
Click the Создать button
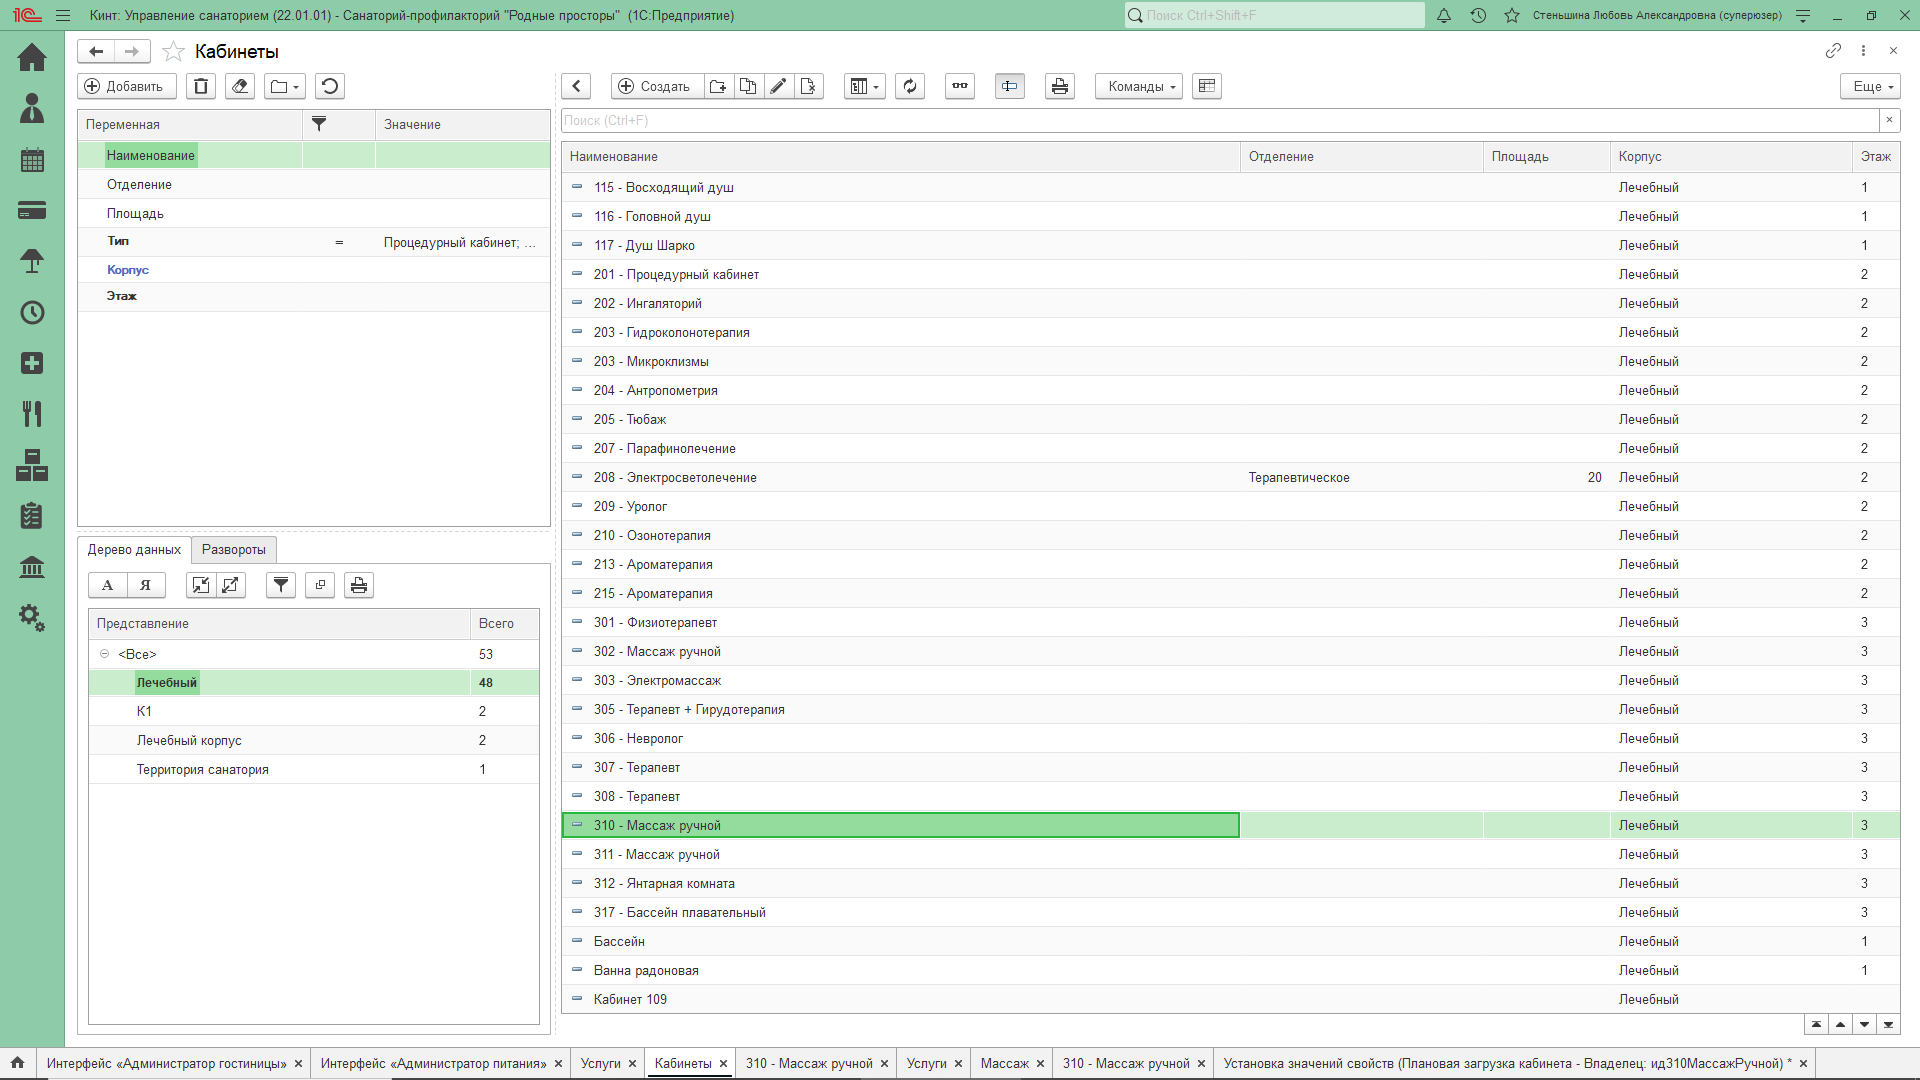click(x=655, y=86)
